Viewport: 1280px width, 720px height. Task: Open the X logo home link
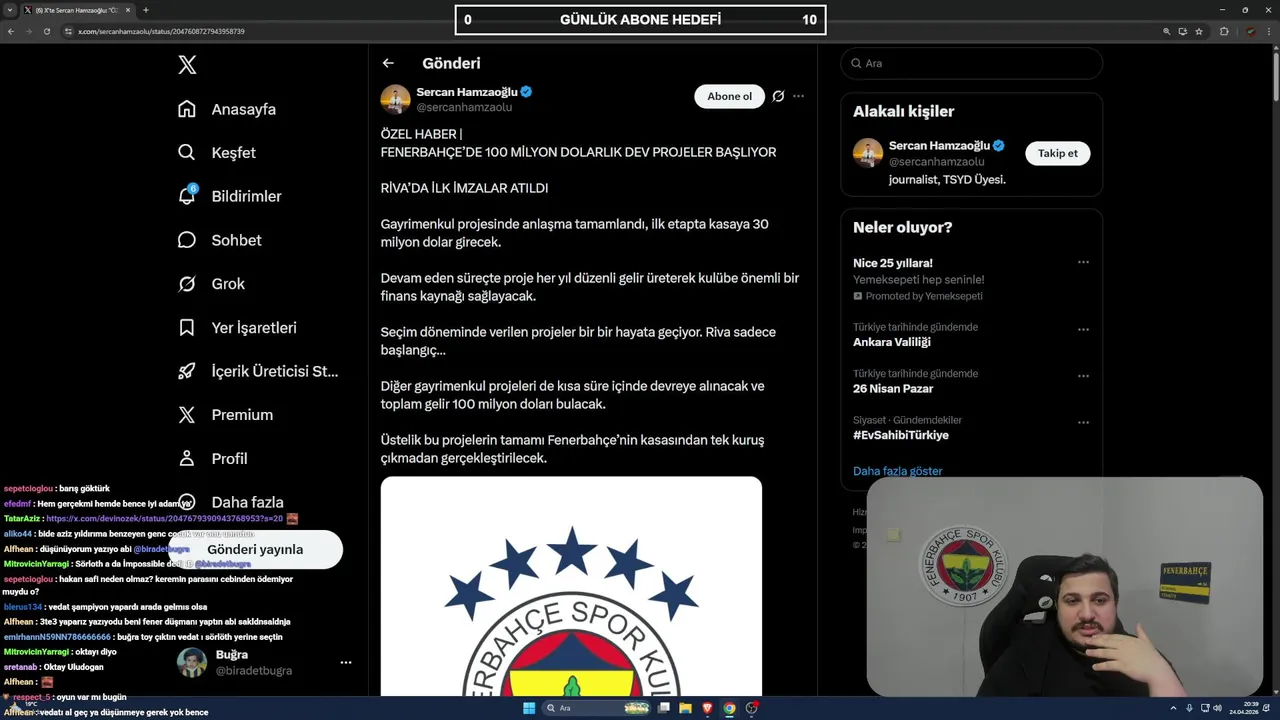(187, 65)
